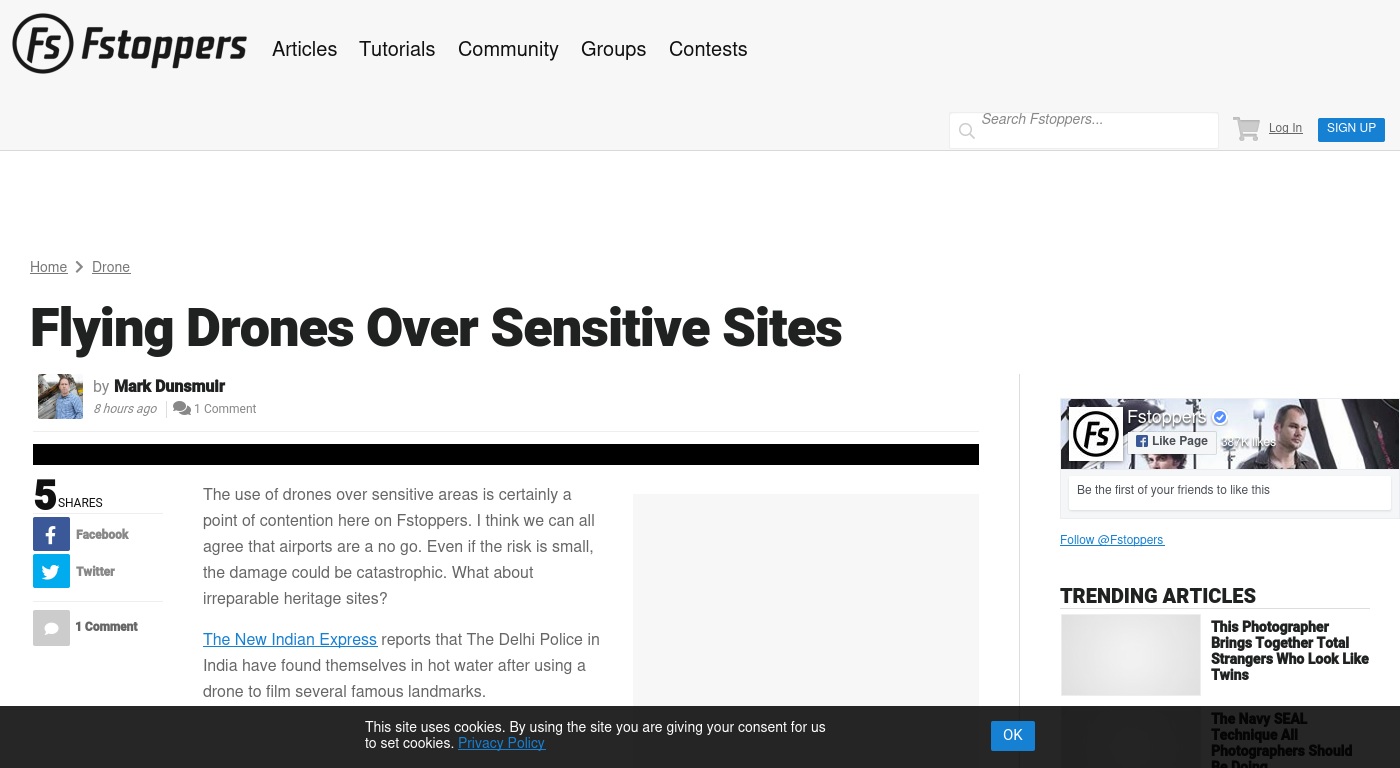
Task: Go to Drone breadcrumb category
Action: [x=111, y=267]
